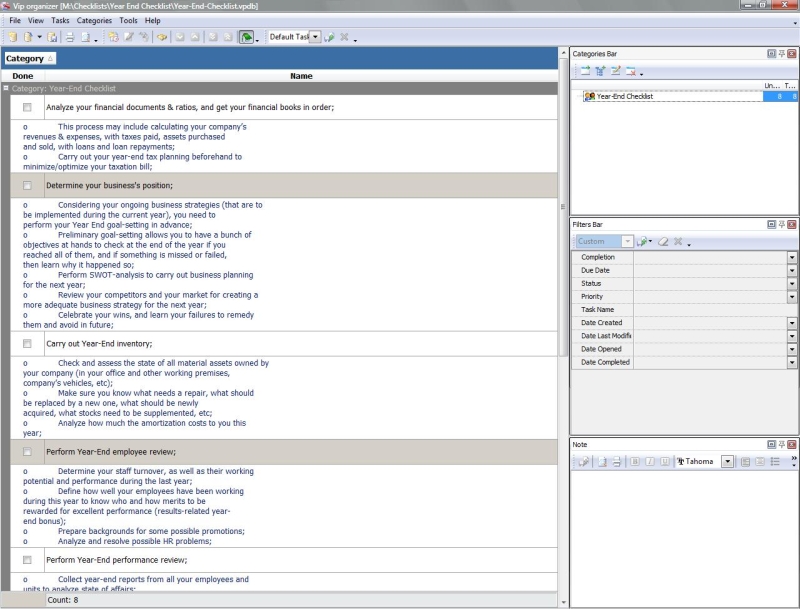
Task: Mark 'Carry out Year-End inventory' as done
Action: pos(27,343)
